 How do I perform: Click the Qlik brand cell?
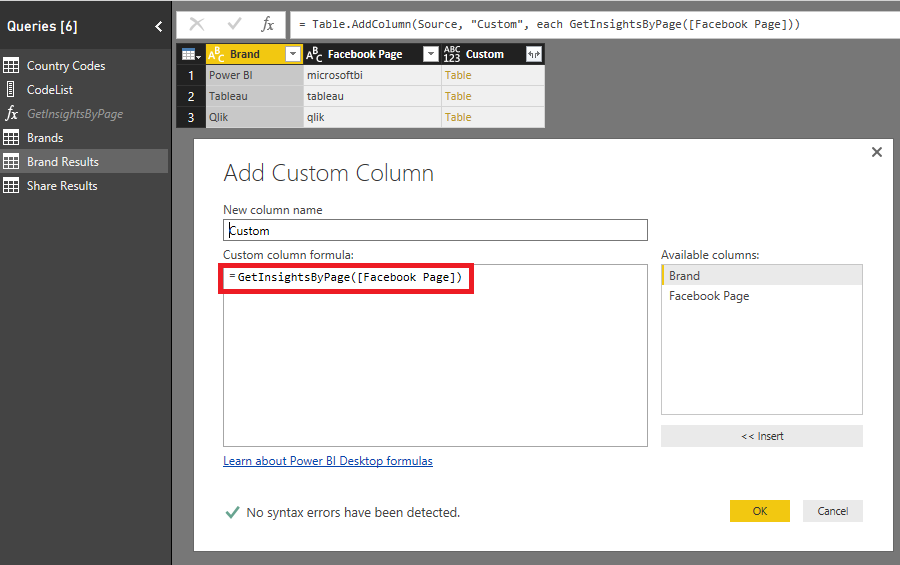coord(254,117)
